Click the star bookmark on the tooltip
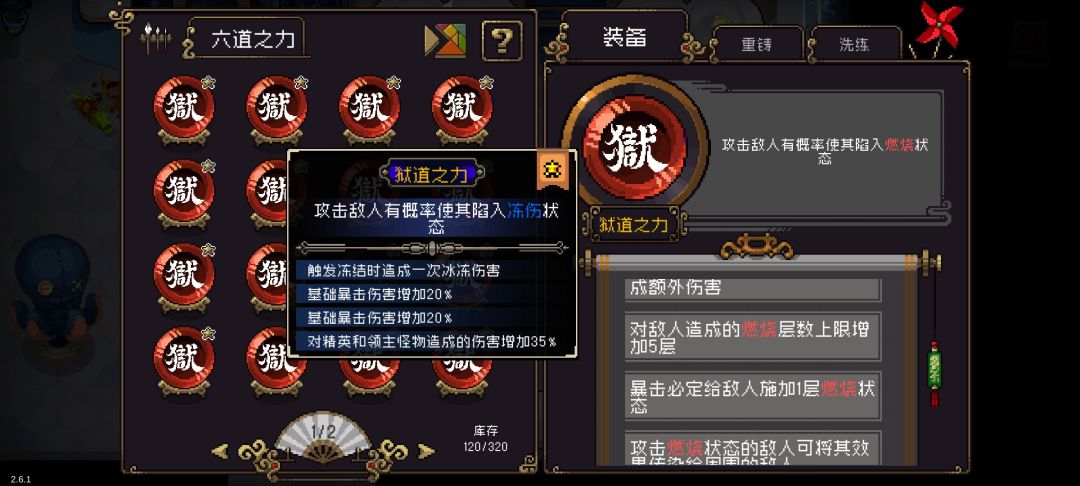 pos(552,169)
